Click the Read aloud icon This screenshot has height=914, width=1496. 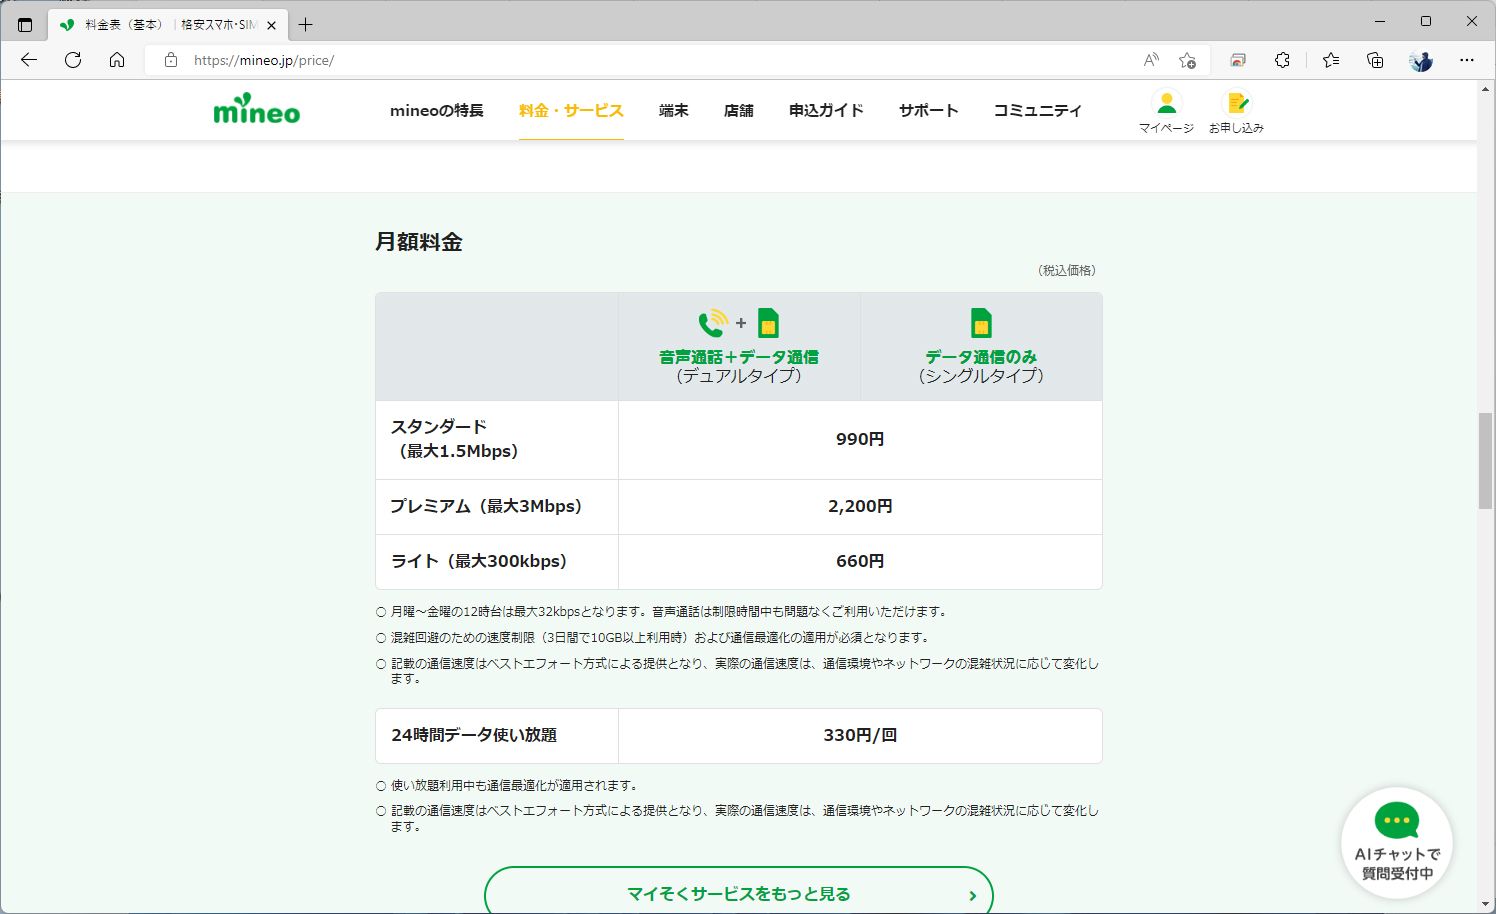[x=1149, y=60]
